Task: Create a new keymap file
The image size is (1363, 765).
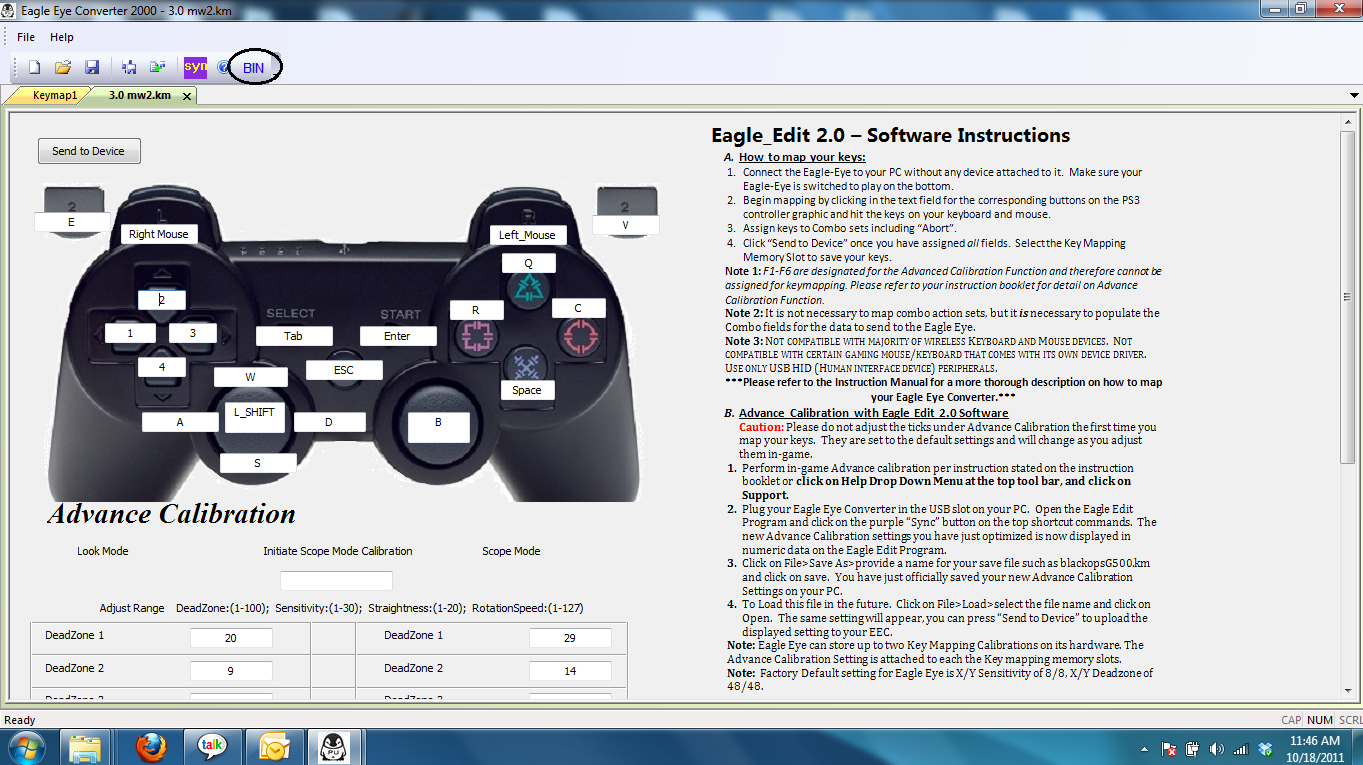Action: tap(35, 67)
